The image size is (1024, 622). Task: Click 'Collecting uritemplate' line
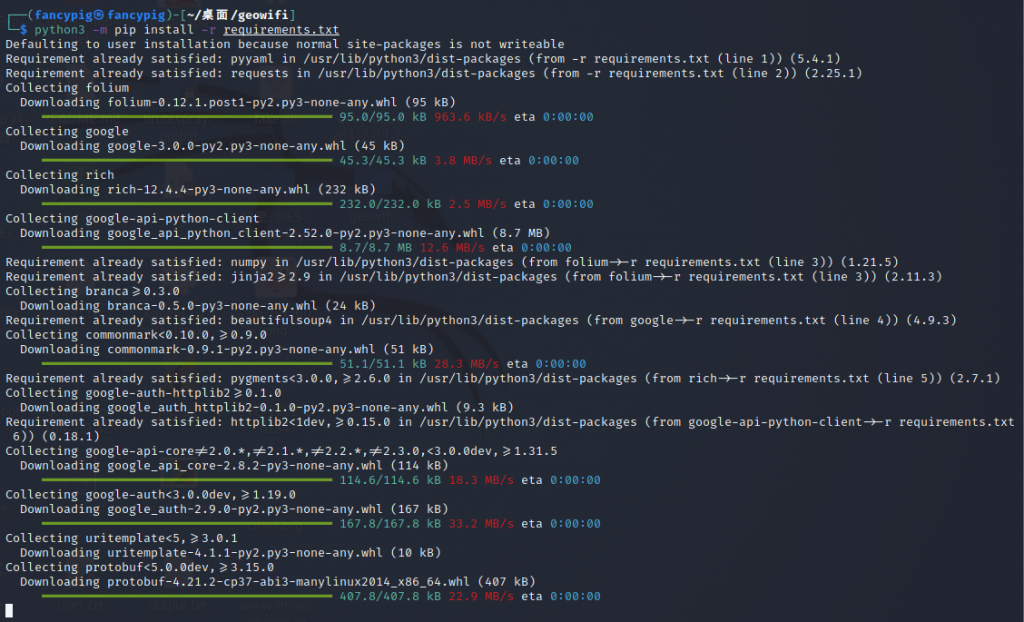click(121, 538)
